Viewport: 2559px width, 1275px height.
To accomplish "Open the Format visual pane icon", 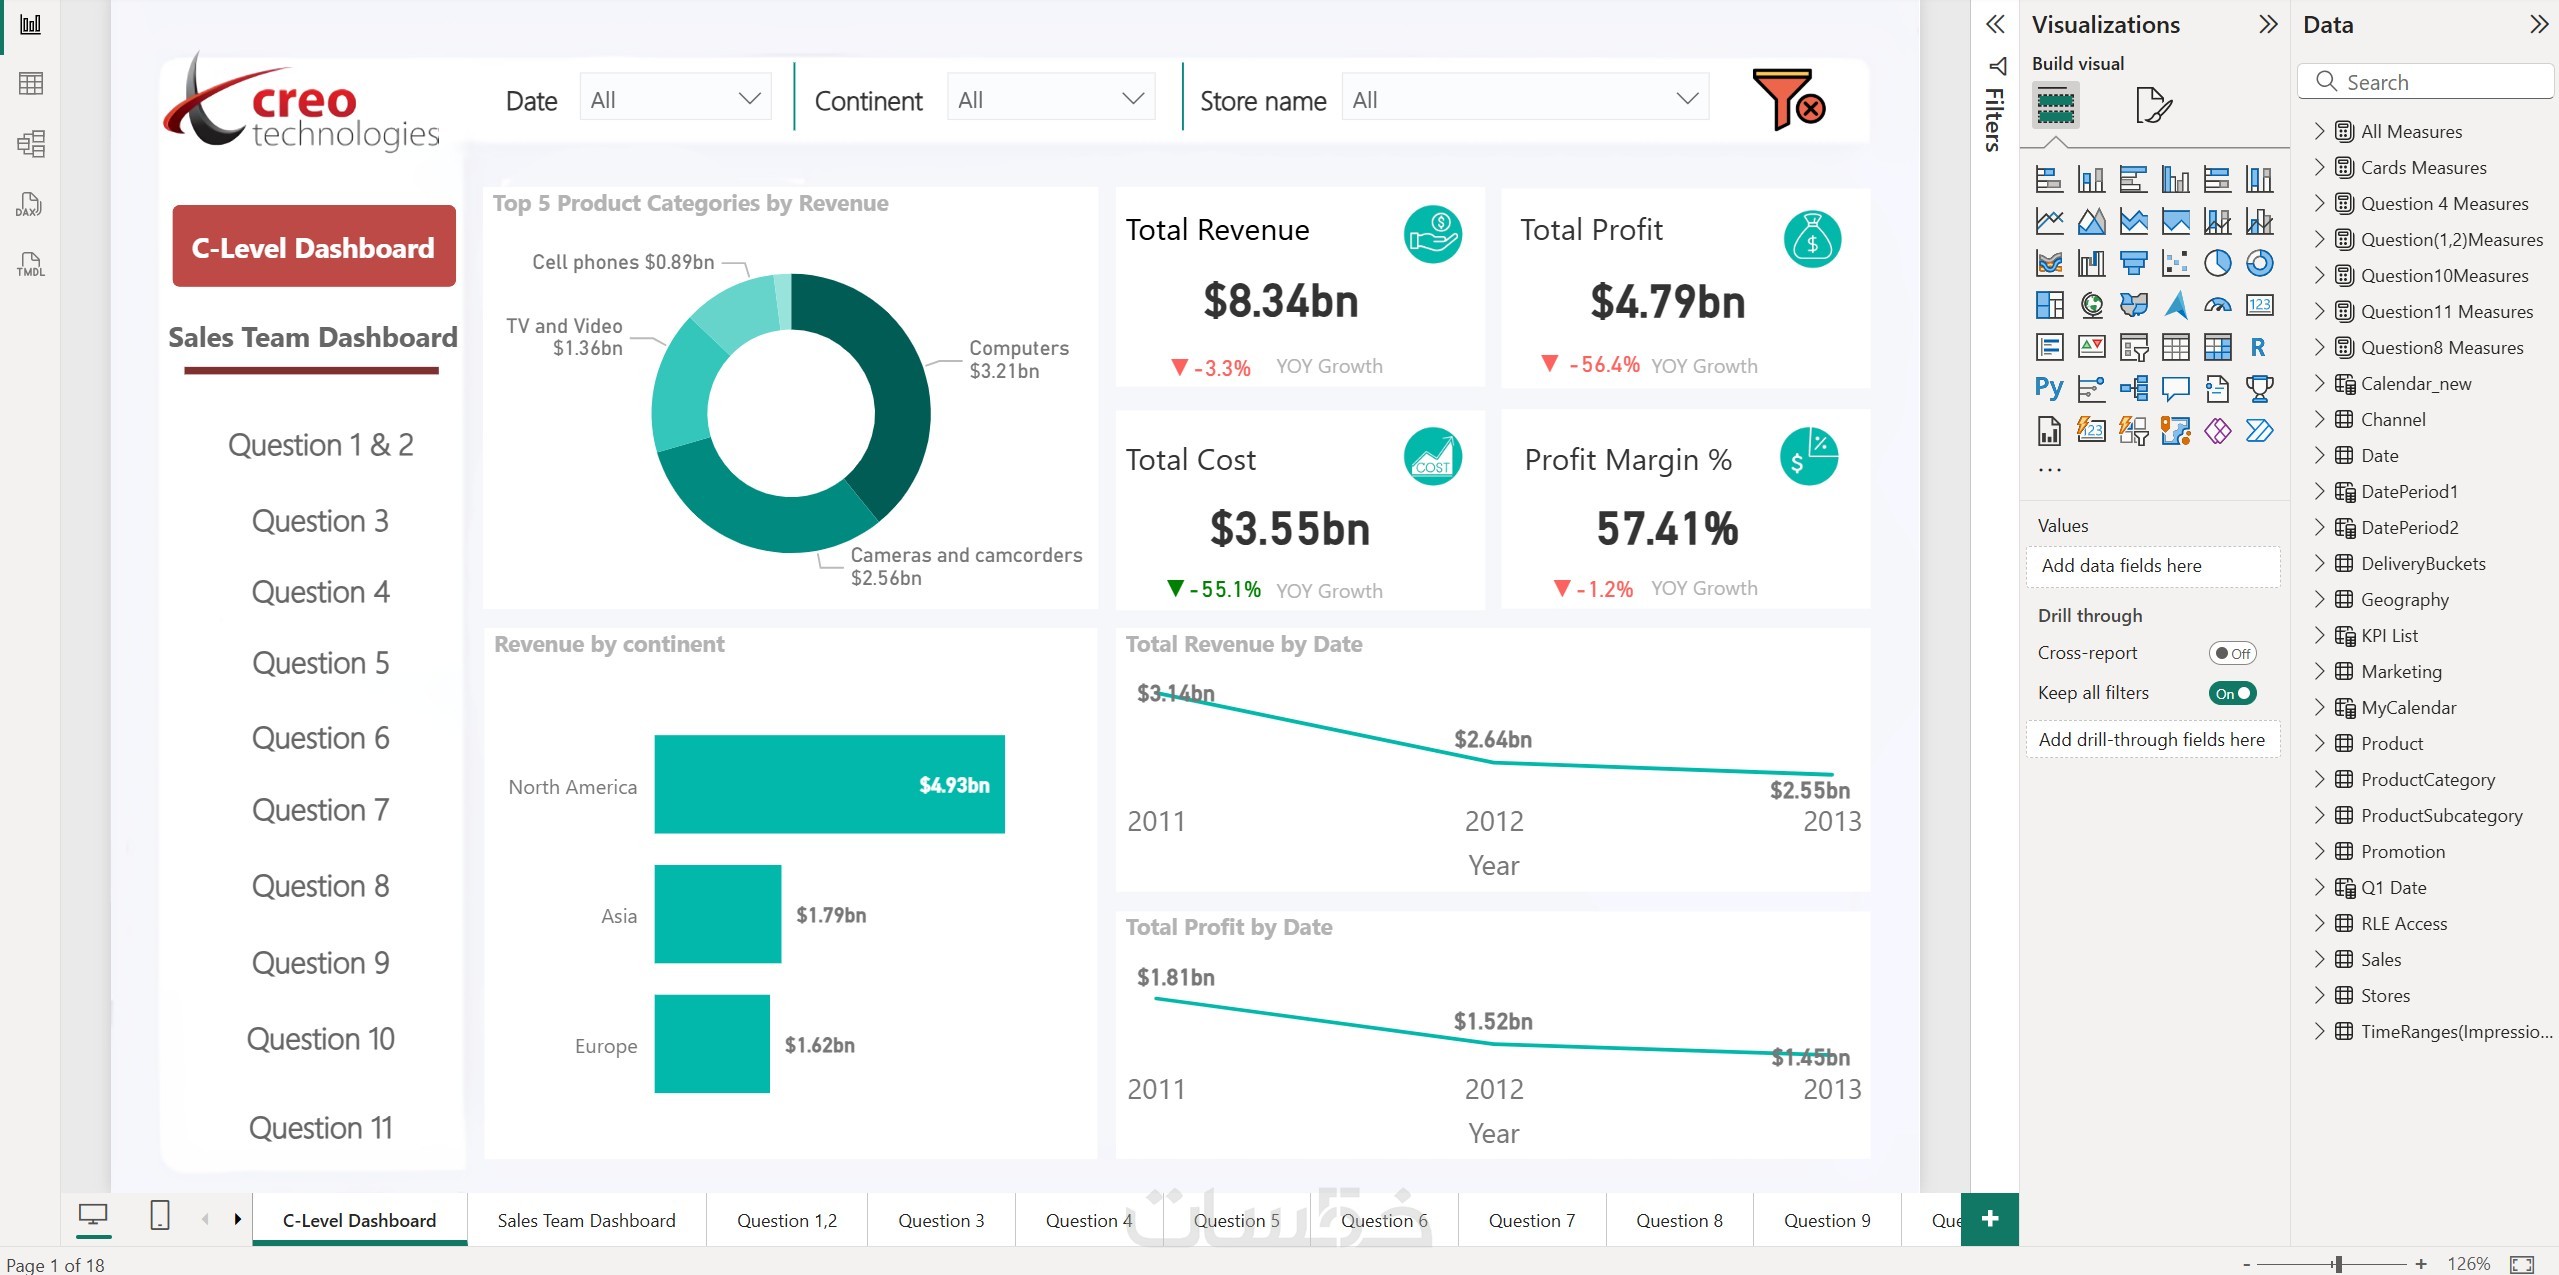I will [x=2152, y=105].
